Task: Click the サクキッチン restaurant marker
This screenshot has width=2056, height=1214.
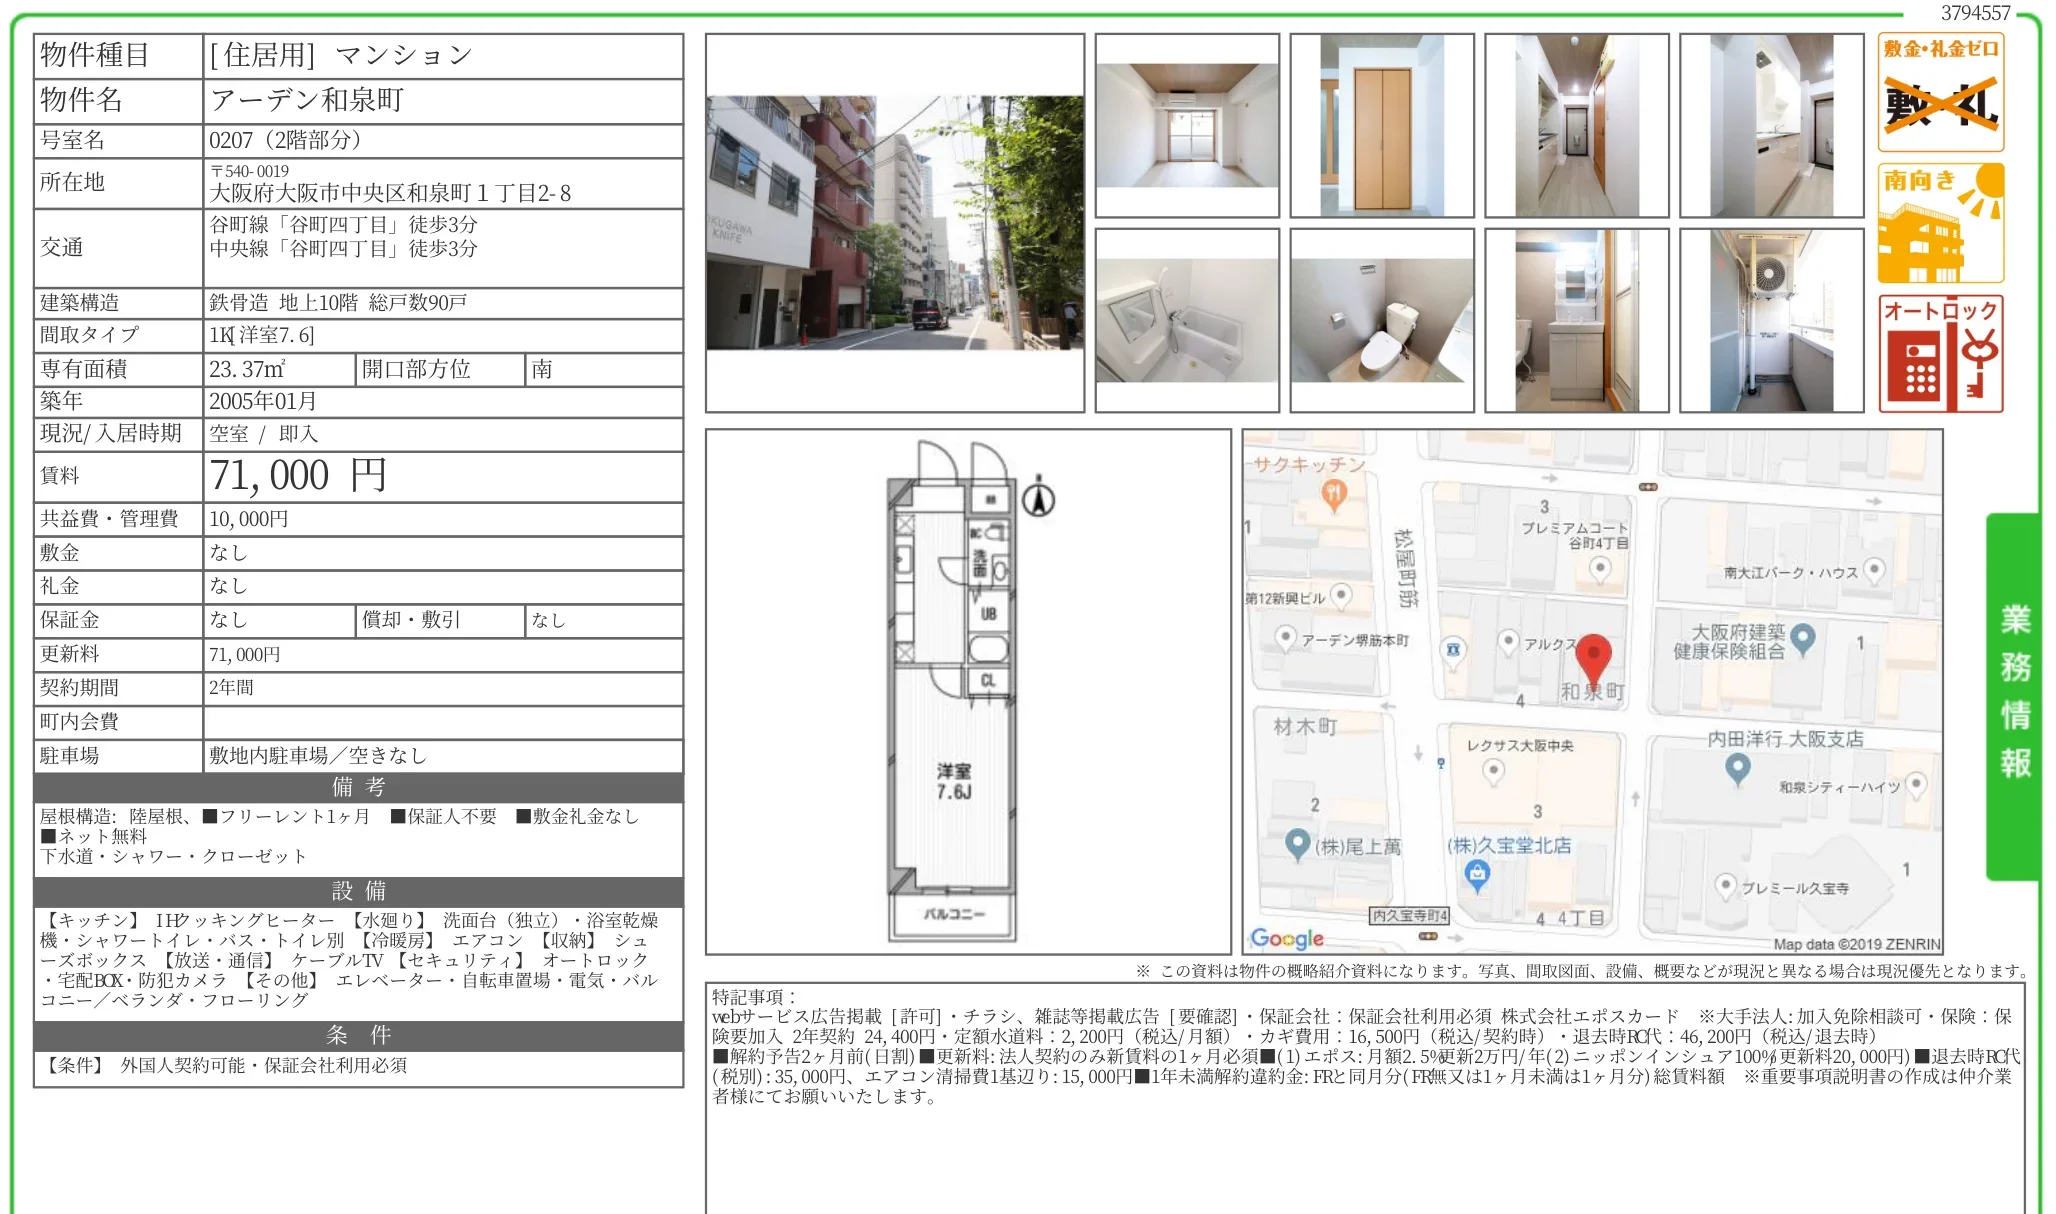Action: pos(1333,494)
